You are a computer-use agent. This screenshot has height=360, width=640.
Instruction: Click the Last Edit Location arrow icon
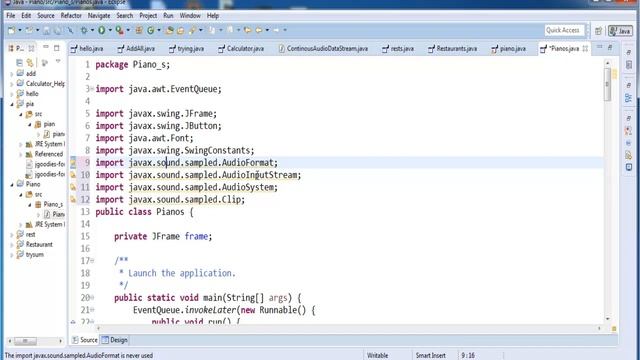tap(247, 30)
